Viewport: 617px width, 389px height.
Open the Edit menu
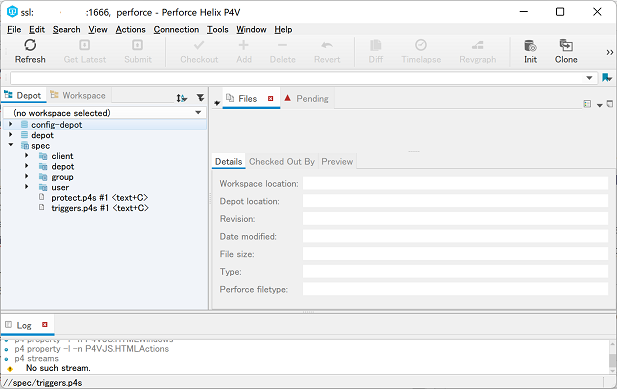(x=37, y=29)
